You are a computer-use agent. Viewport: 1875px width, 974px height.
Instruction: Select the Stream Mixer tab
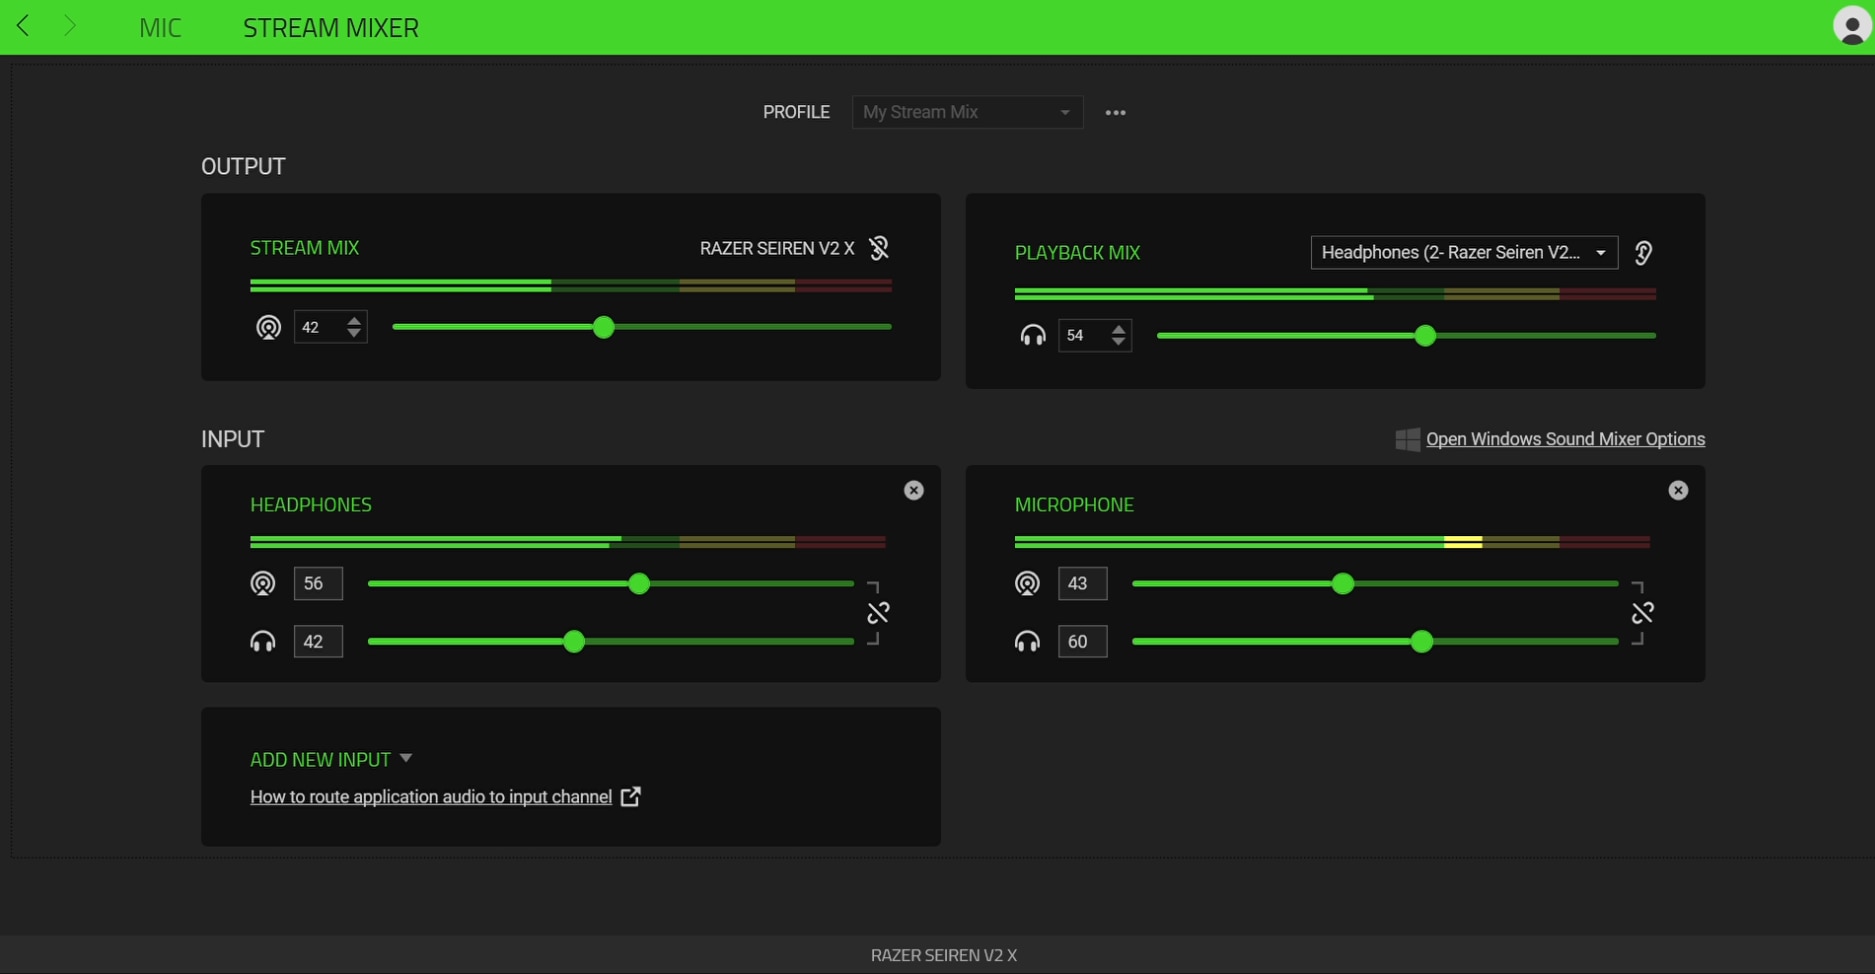tap(330, 28)
